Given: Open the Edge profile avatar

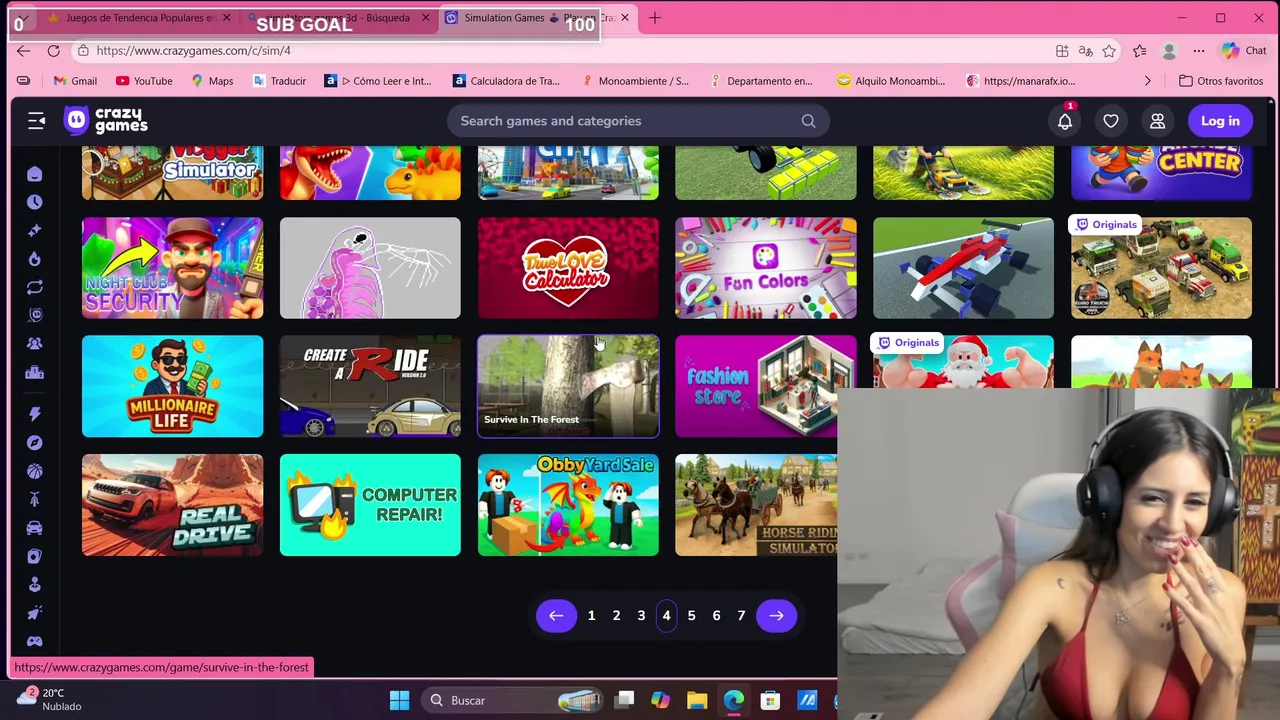Looking at the screenshot, I should click(1169, 51).
